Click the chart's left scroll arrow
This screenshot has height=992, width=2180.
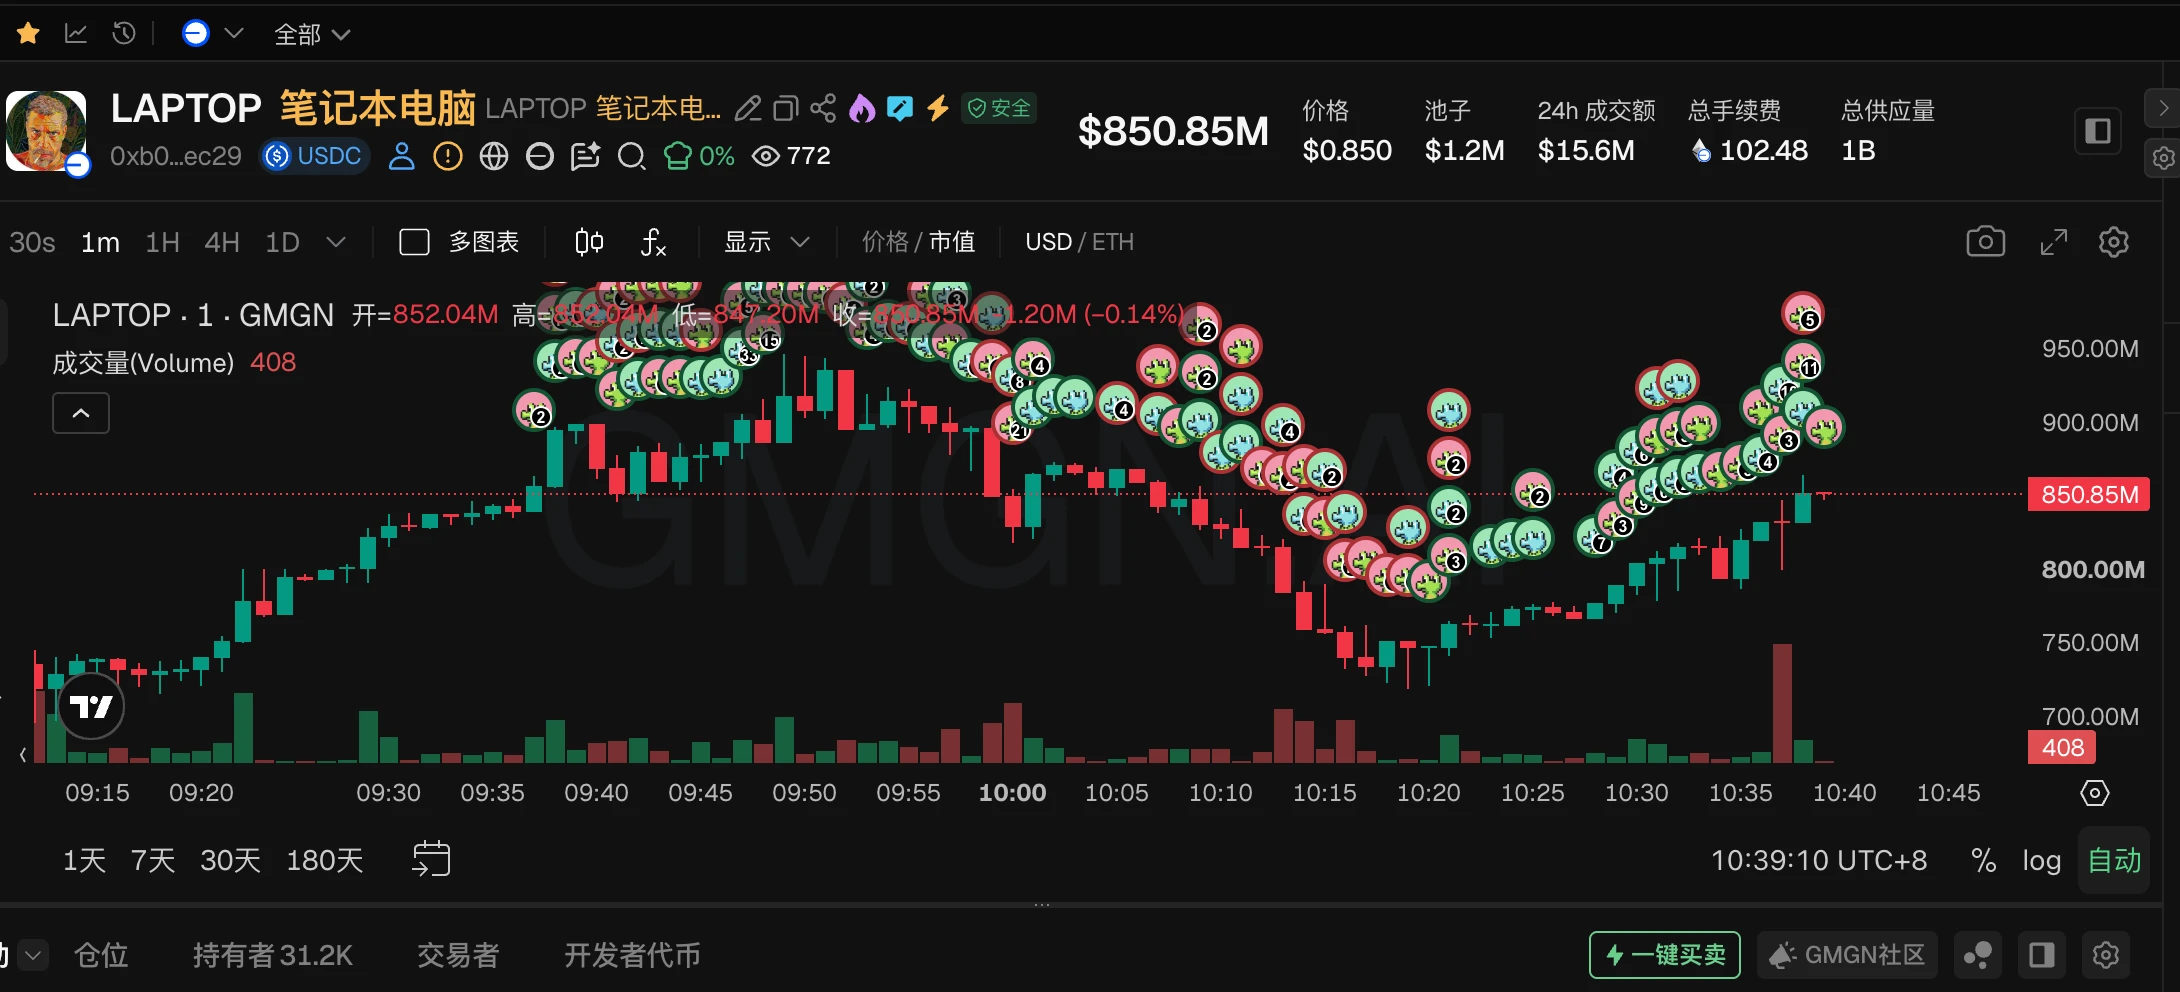22,755
